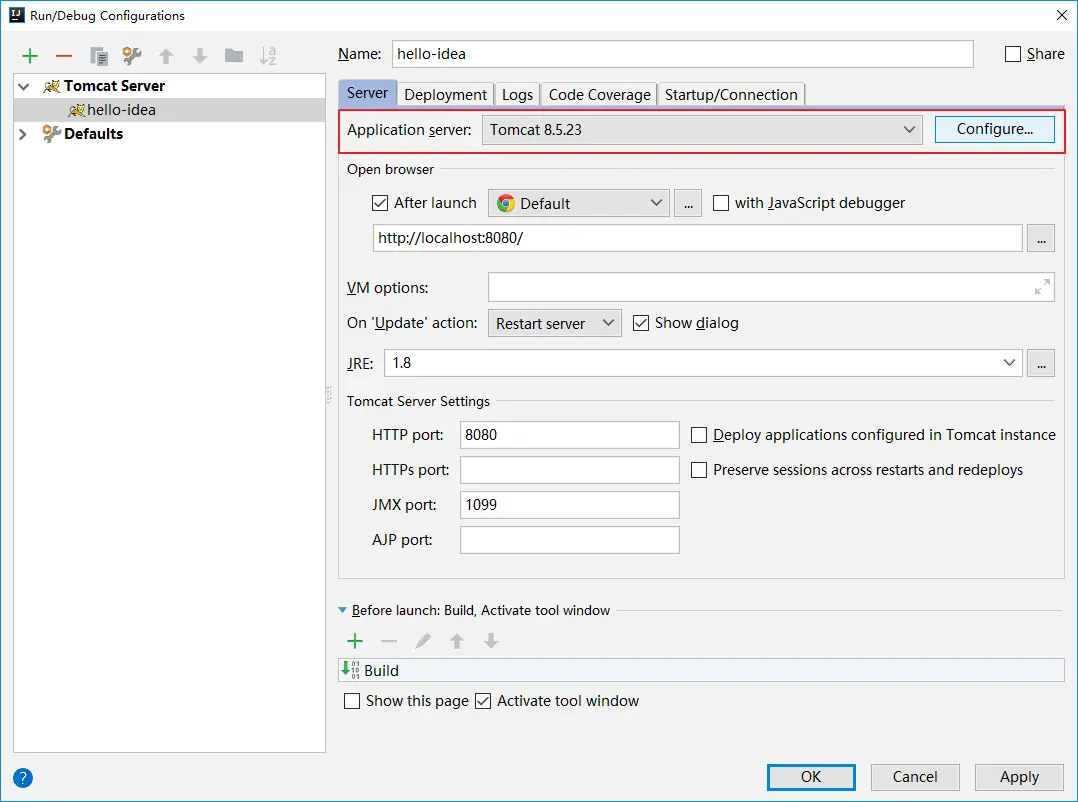The width and height of the screenshot is (1078, 802).
Task: Click the Name field containing hello-idea
Action: (683, 54)
